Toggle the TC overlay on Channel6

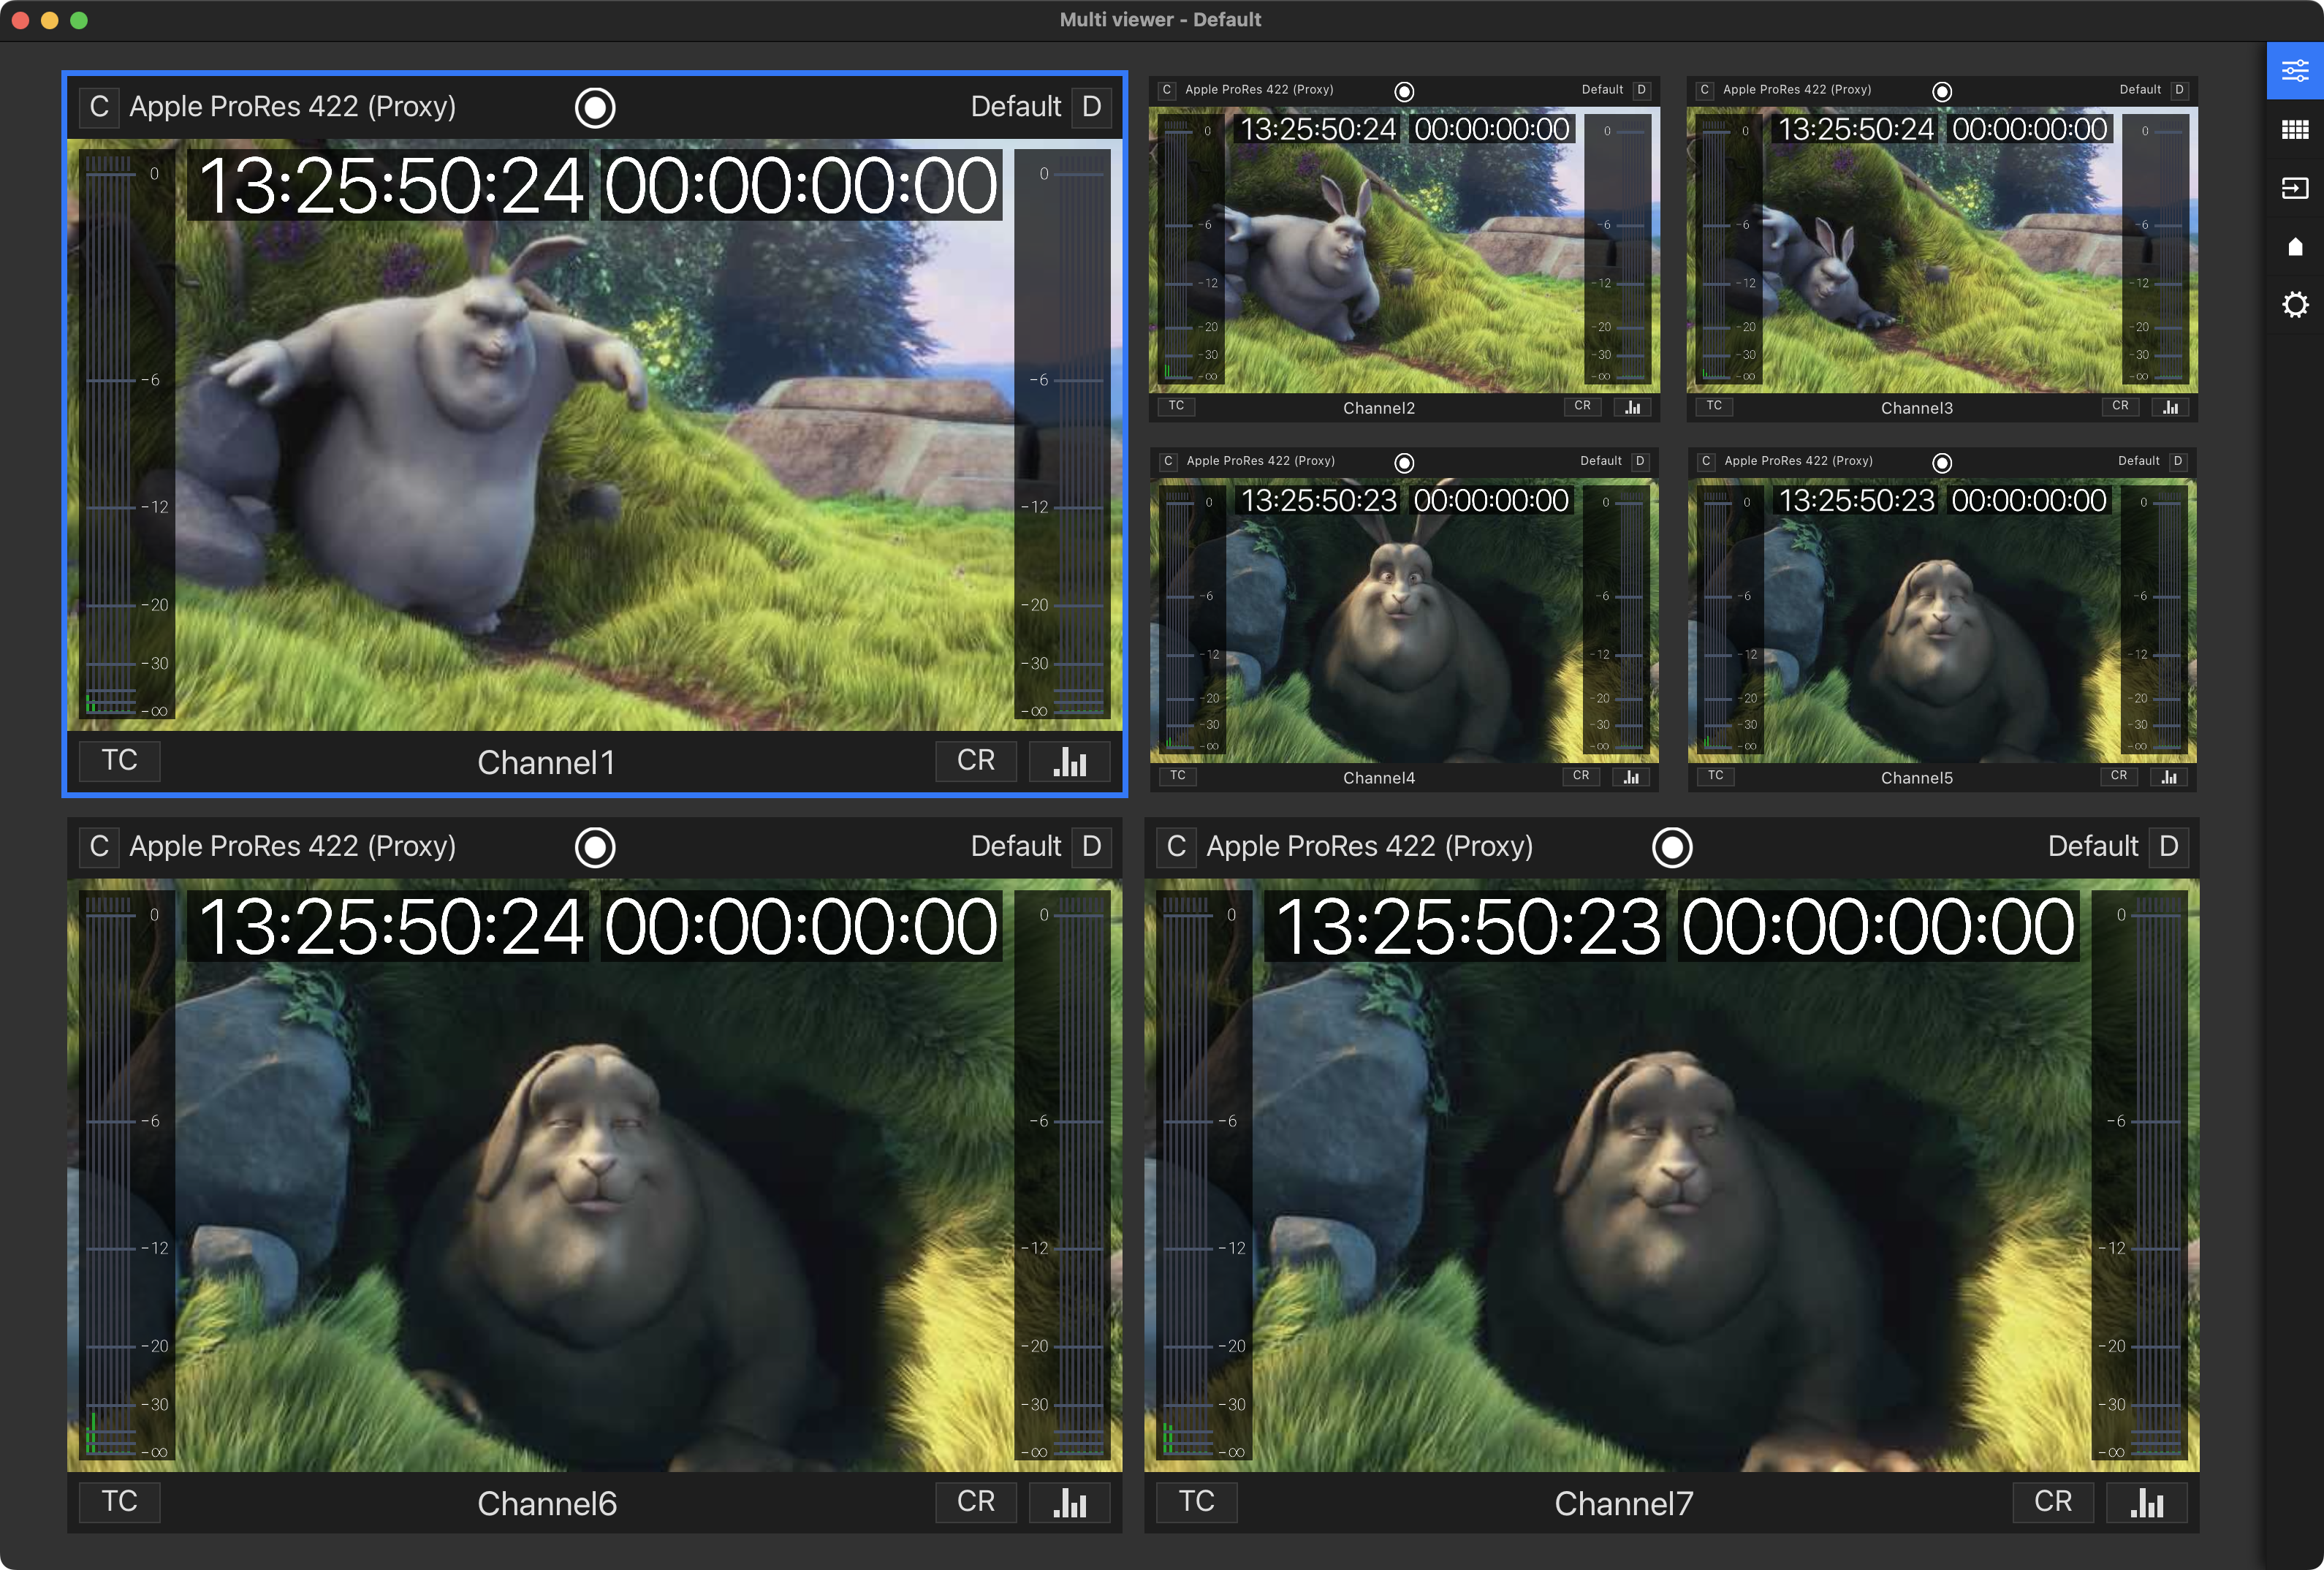click(120, 1501)
